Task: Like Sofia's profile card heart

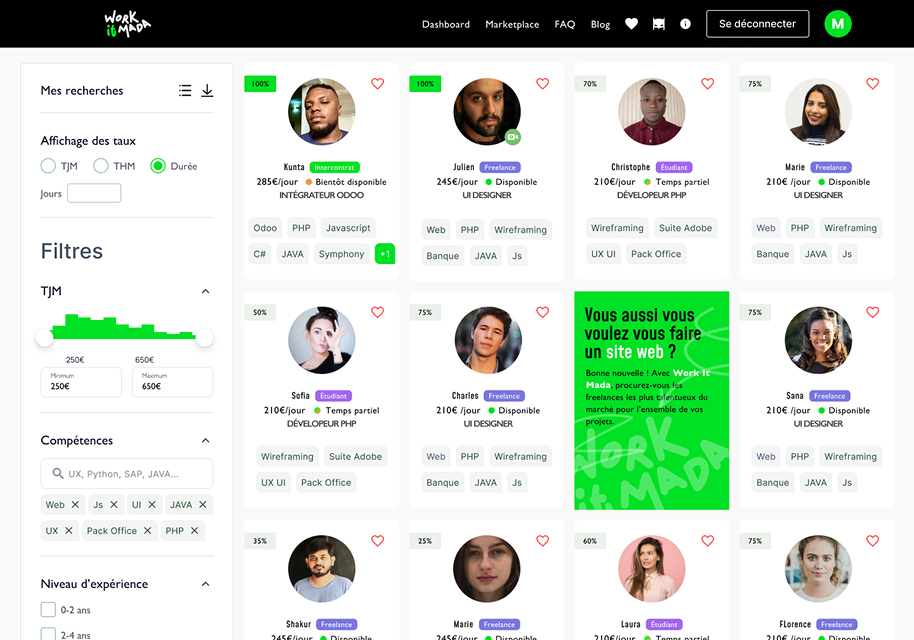Action: (x=378, y=312)
